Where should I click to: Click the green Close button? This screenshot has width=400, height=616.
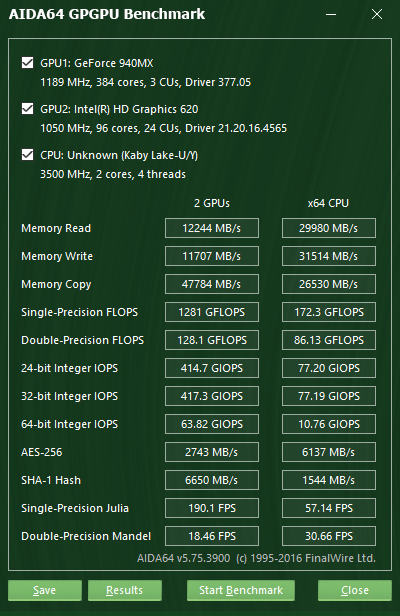[355, 590]
